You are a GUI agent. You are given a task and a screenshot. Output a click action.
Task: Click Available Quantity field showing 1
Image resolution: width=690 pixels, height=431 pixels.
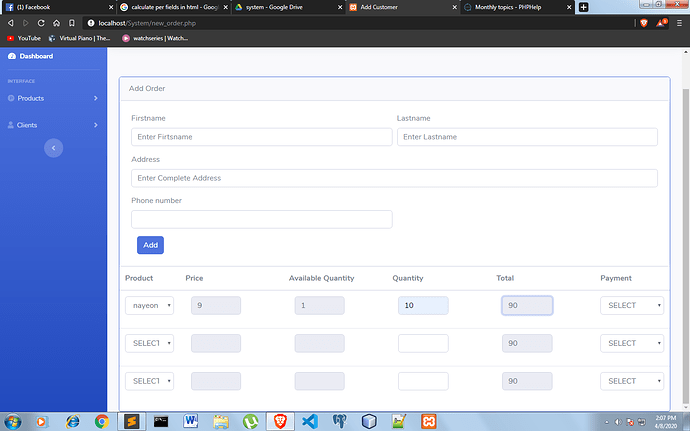319,306
